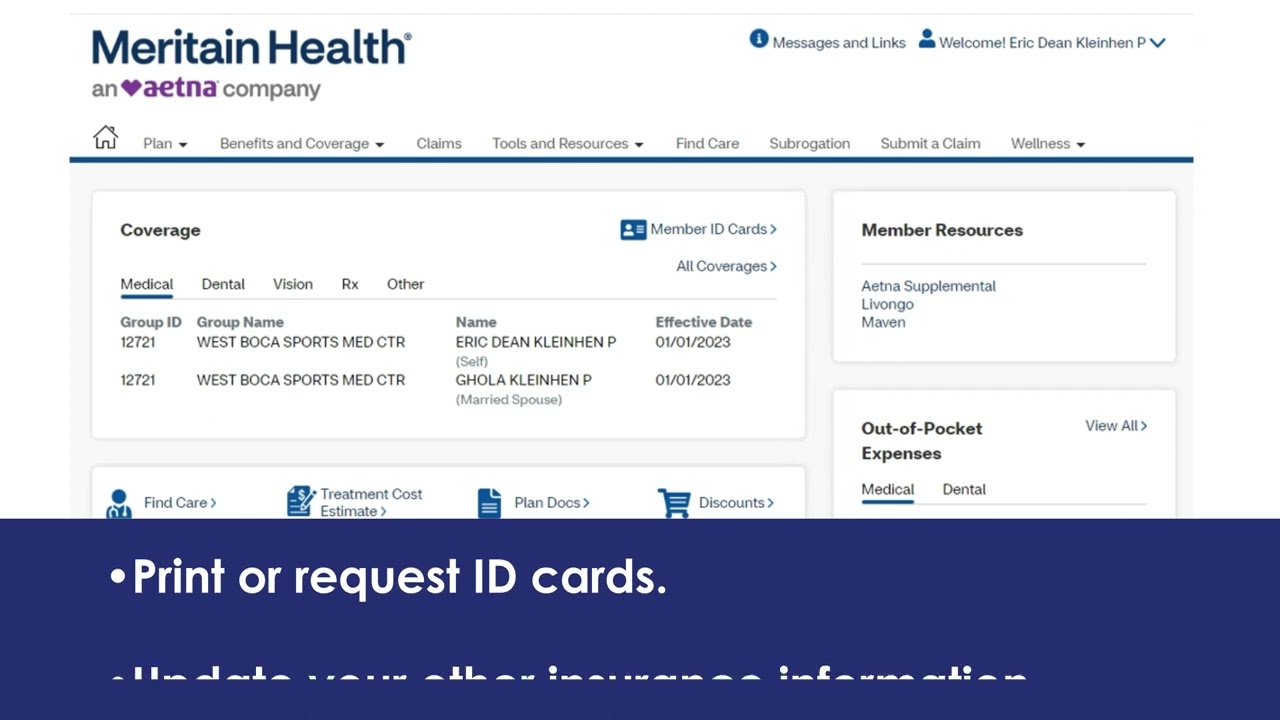Open the Subrogation menu item
The width and height of the screenshot is (1280, 720).
click(809, 144)
